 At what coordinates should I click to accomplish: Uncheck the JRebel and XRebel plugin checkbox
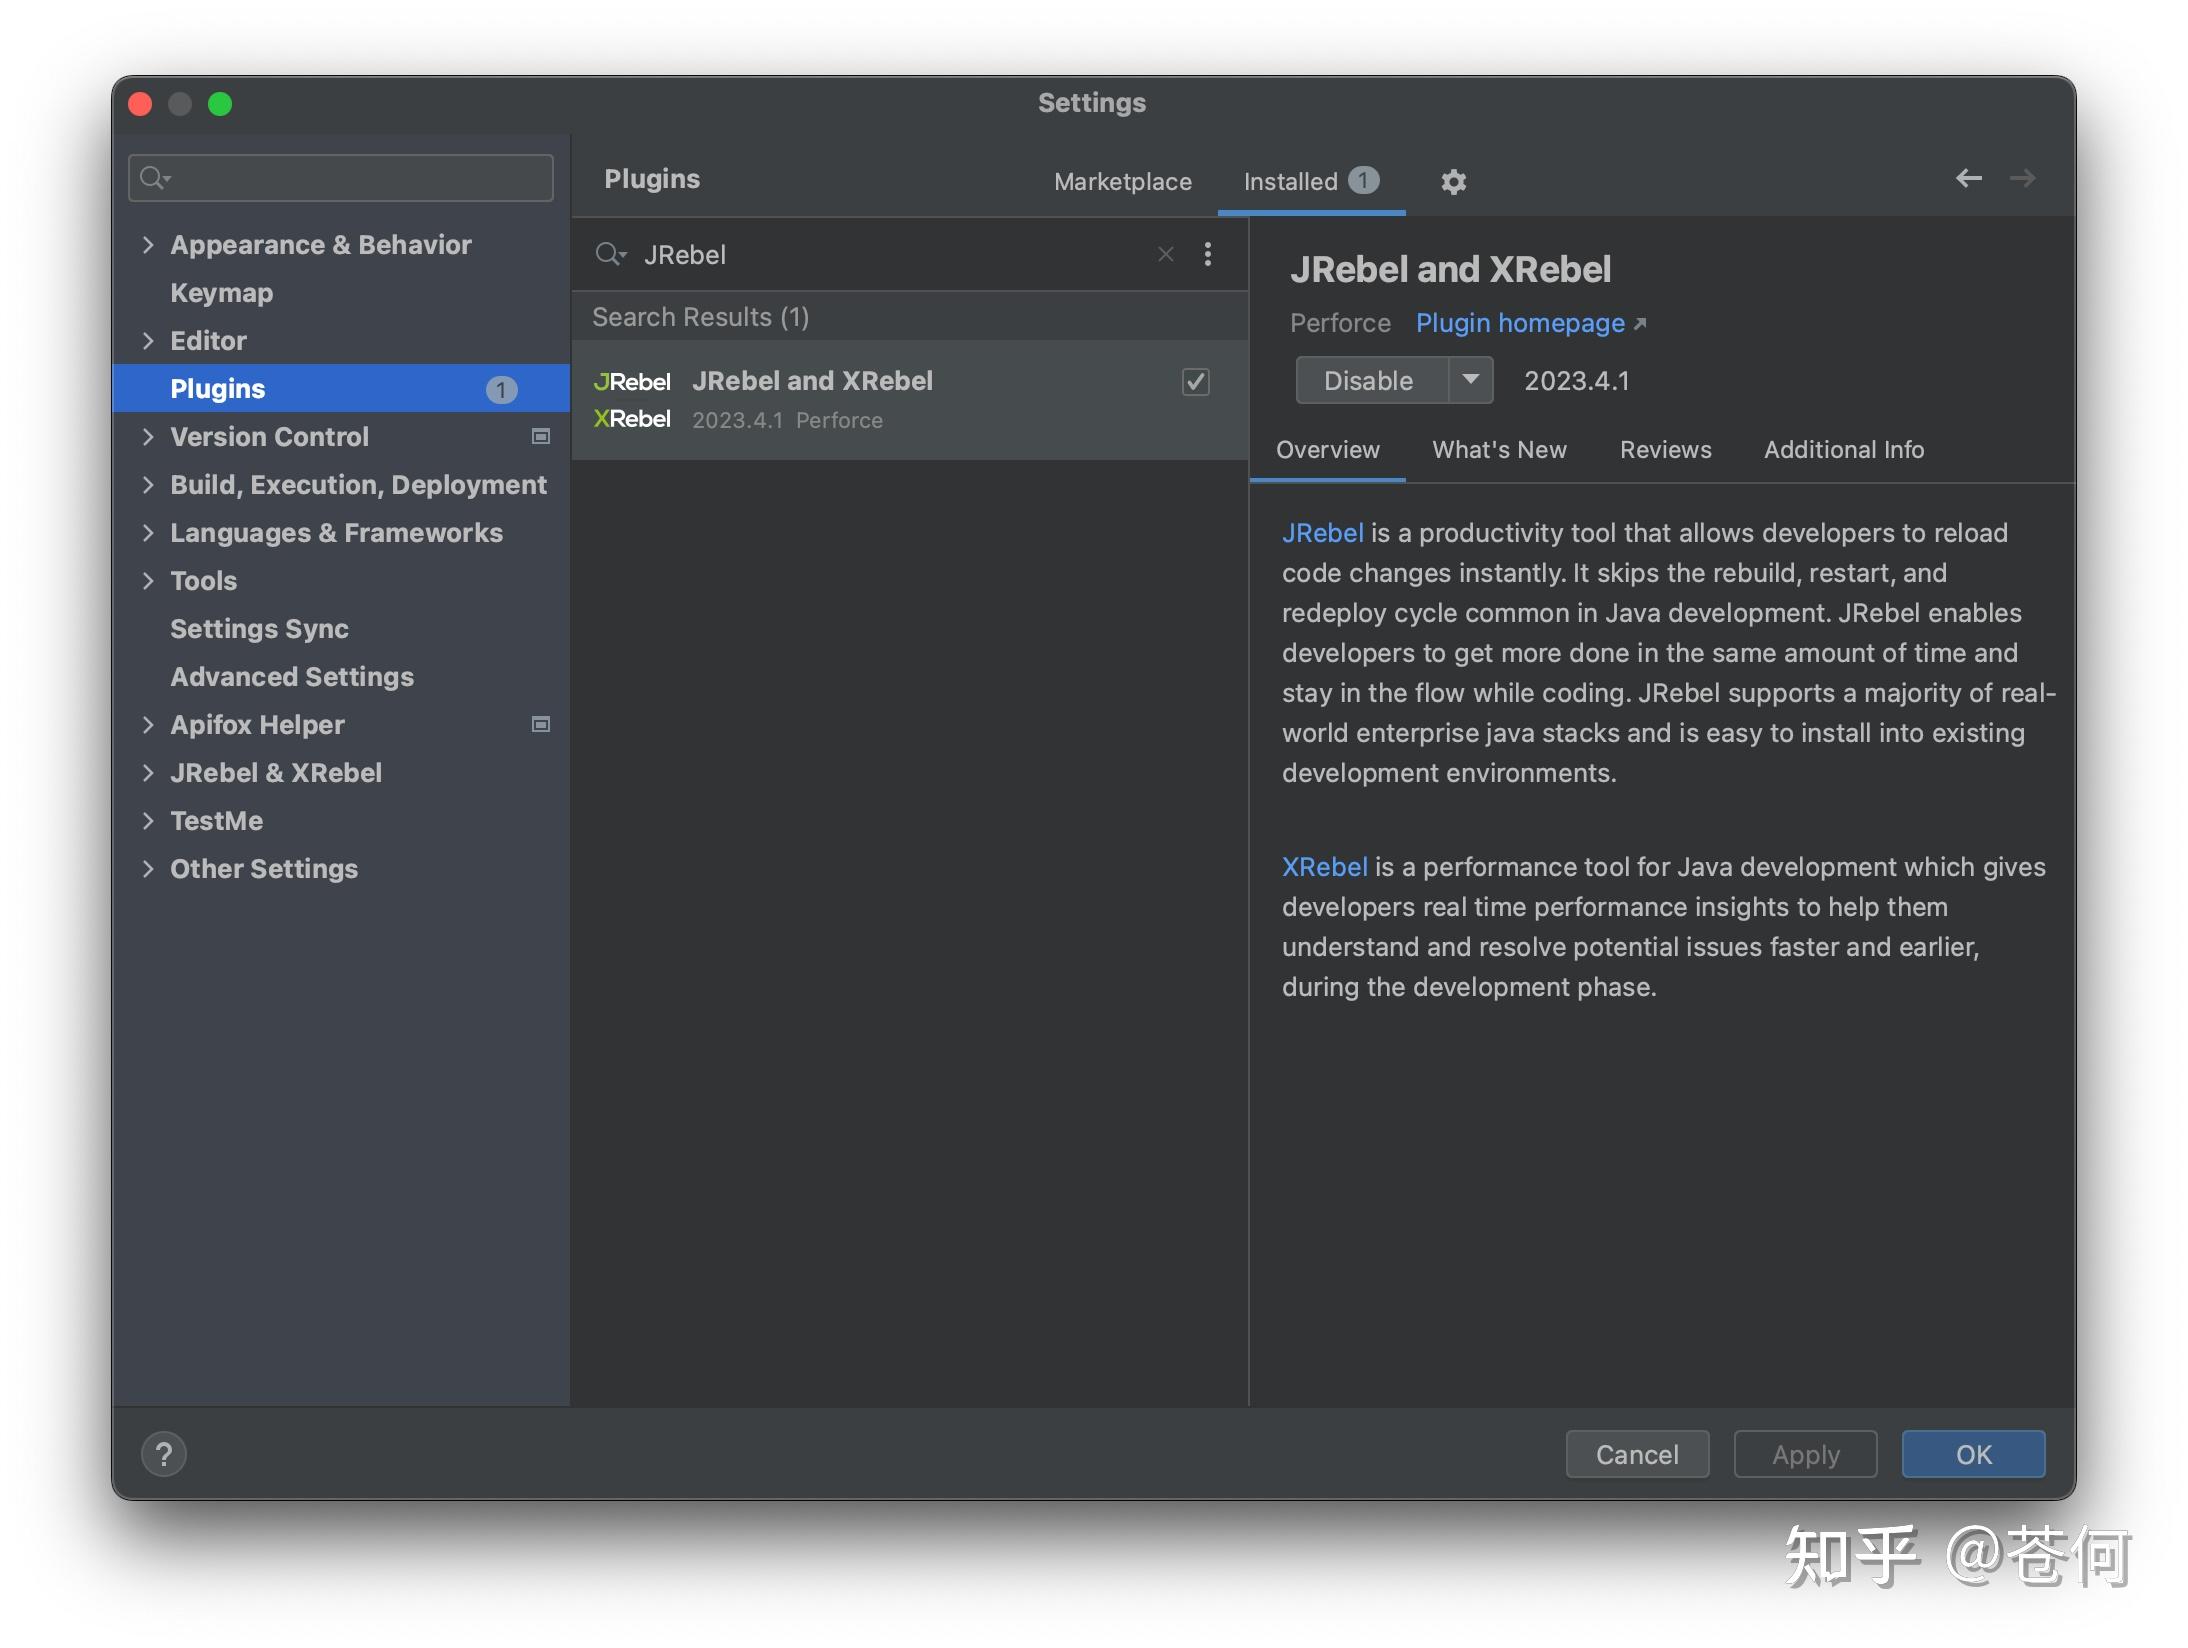coord(1196,381)
